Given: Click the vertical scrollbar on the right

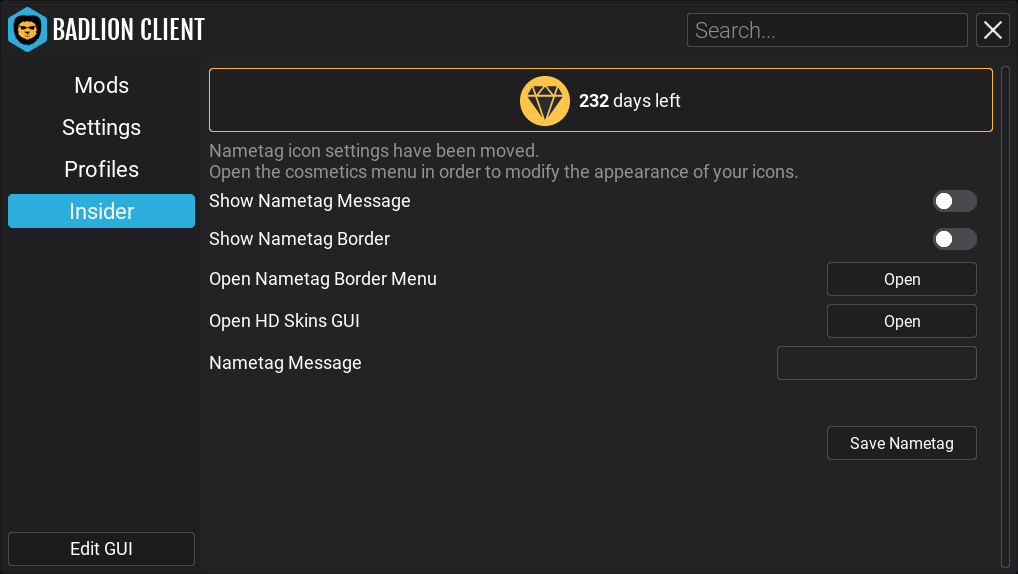Looking at the screenshot, I should [1005, 318].
